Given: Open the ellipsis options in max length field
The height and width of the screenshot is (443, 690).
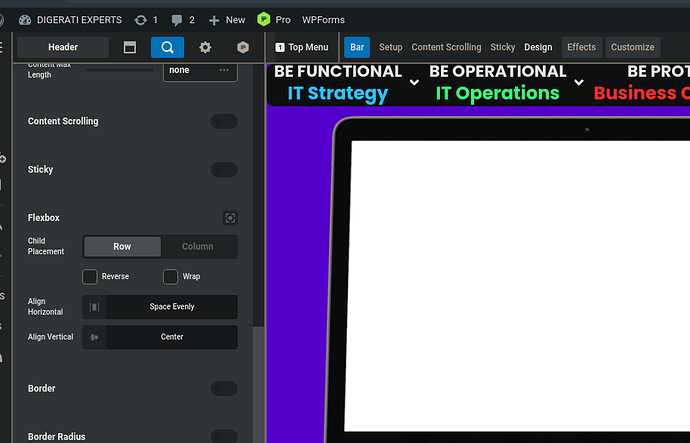Looking at the screenshot, I should click(224, 70).
